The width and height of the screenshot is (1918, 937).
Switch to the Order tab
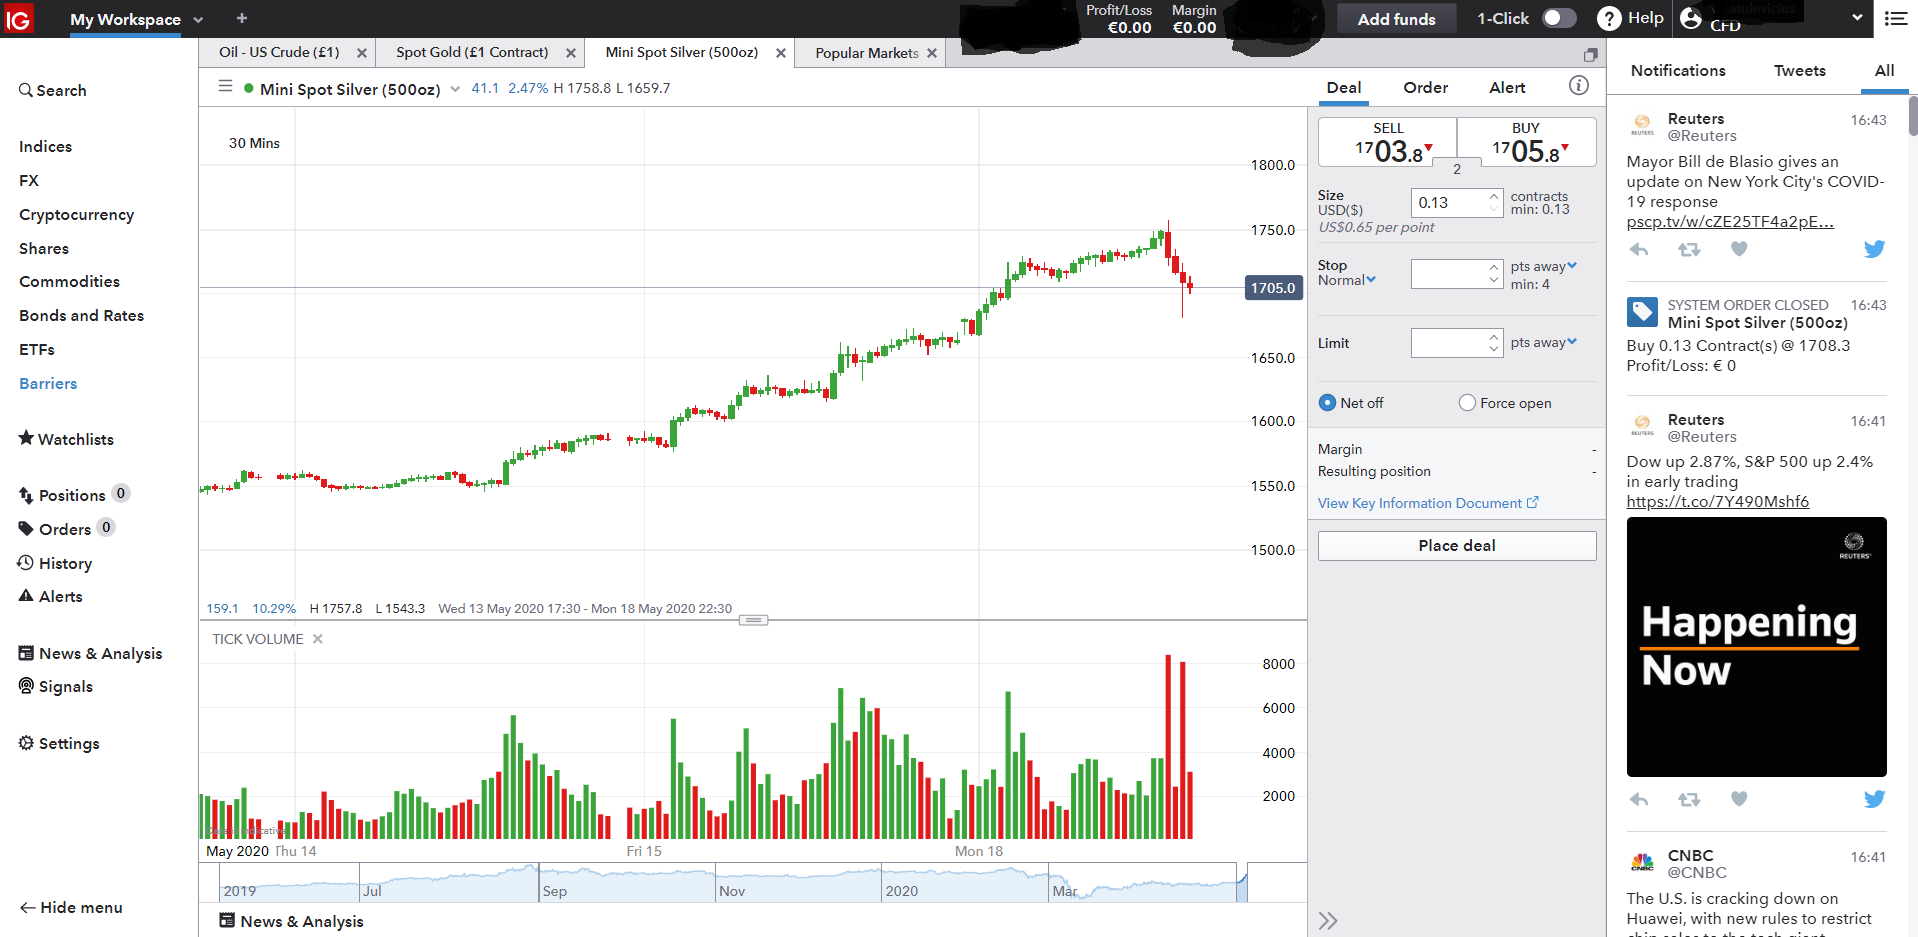[1425, 87]
